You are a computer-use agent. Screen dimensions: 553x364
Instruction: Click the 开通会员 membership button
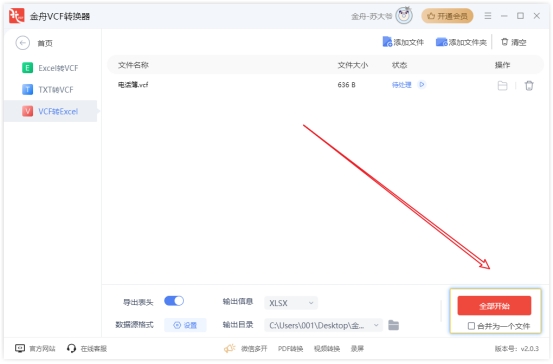pos(447,16)
